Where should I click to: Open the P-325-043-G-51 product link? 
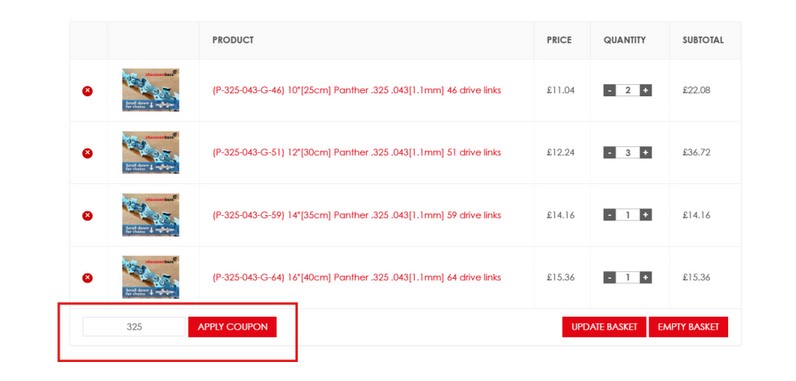point(356,153)
